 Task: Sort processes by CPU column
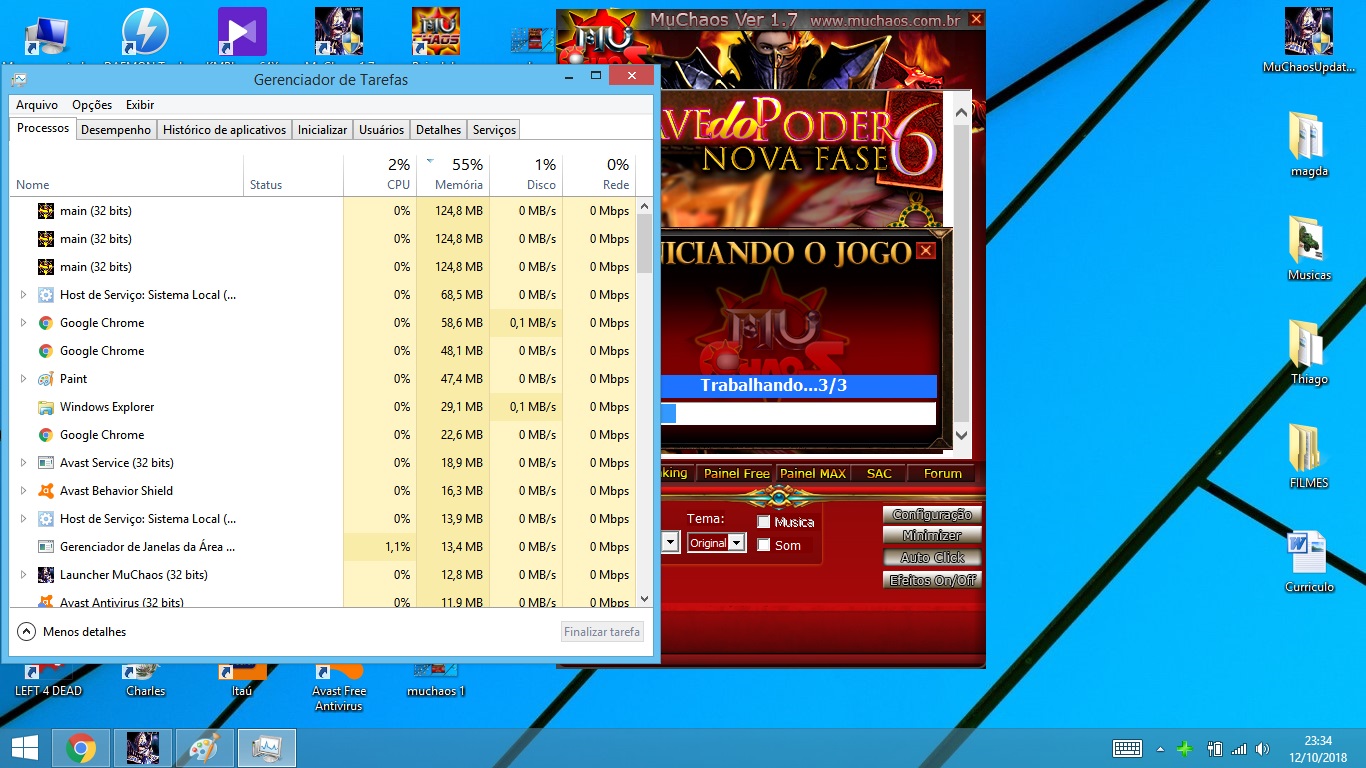point(380,174)
